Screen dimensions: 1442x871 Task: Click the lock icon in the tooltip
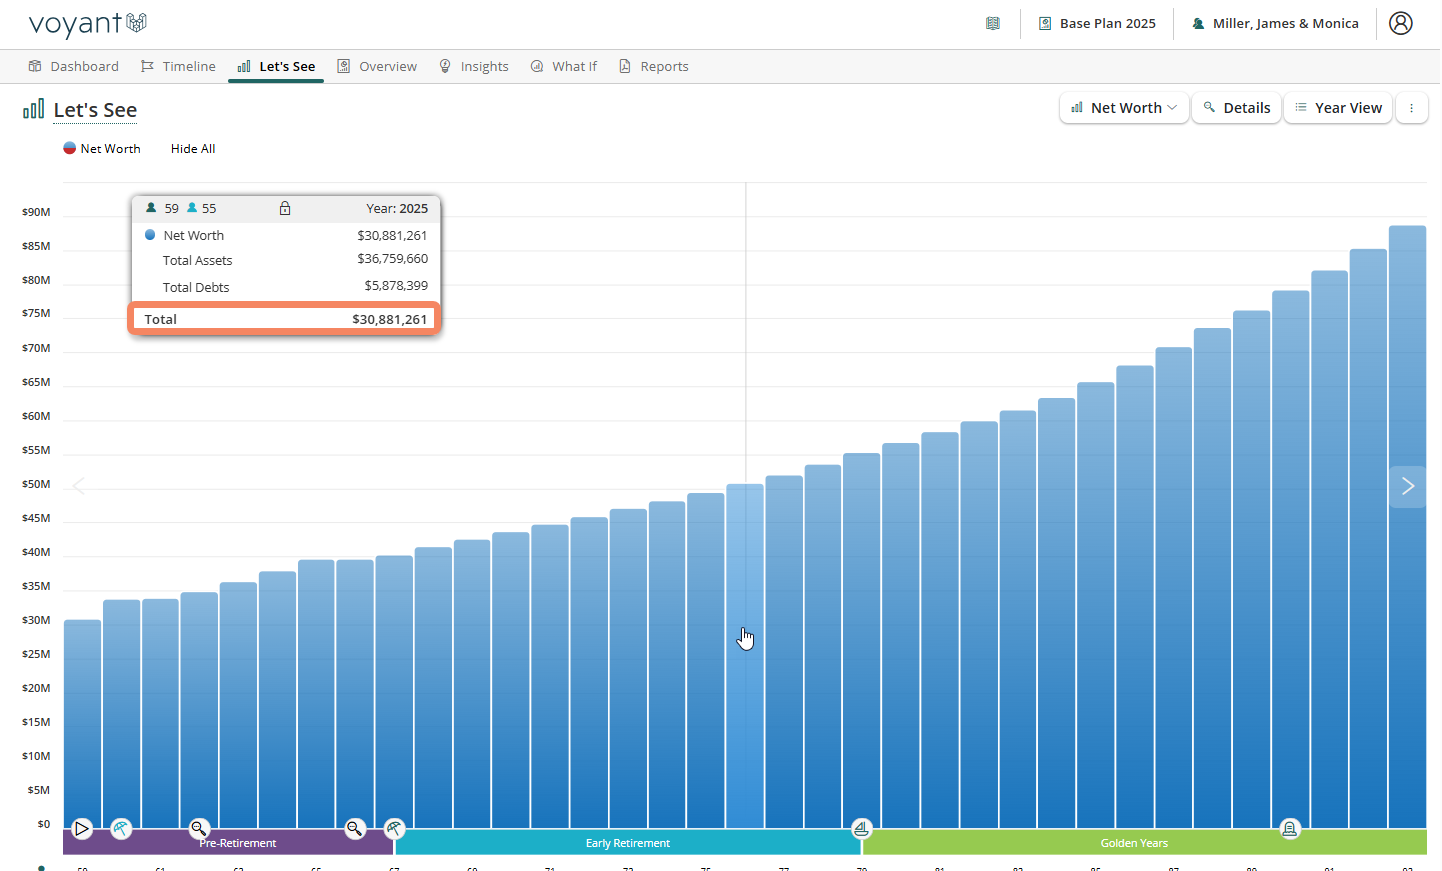click(x=285, y=208)
